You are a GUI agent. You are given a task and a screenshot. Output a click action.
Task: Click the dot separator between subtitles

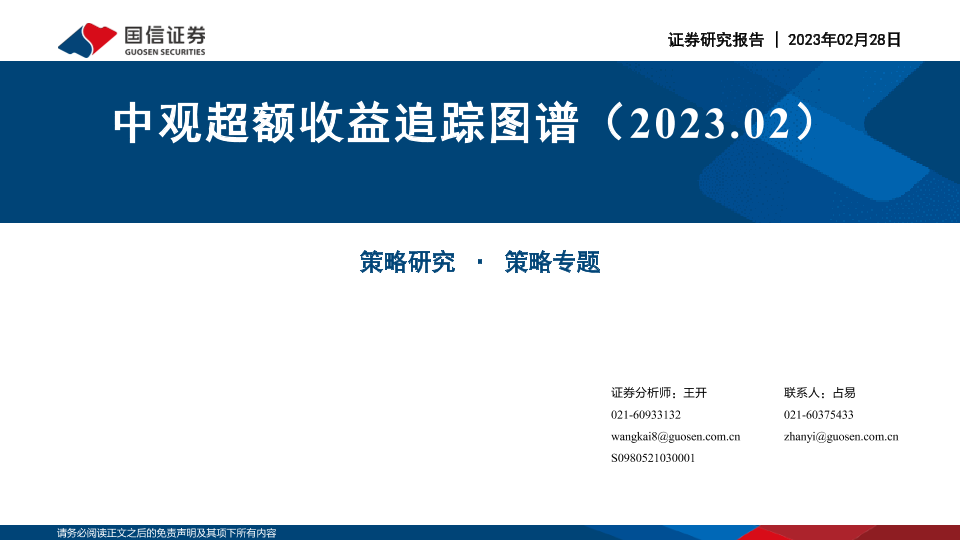click(480, 263)
